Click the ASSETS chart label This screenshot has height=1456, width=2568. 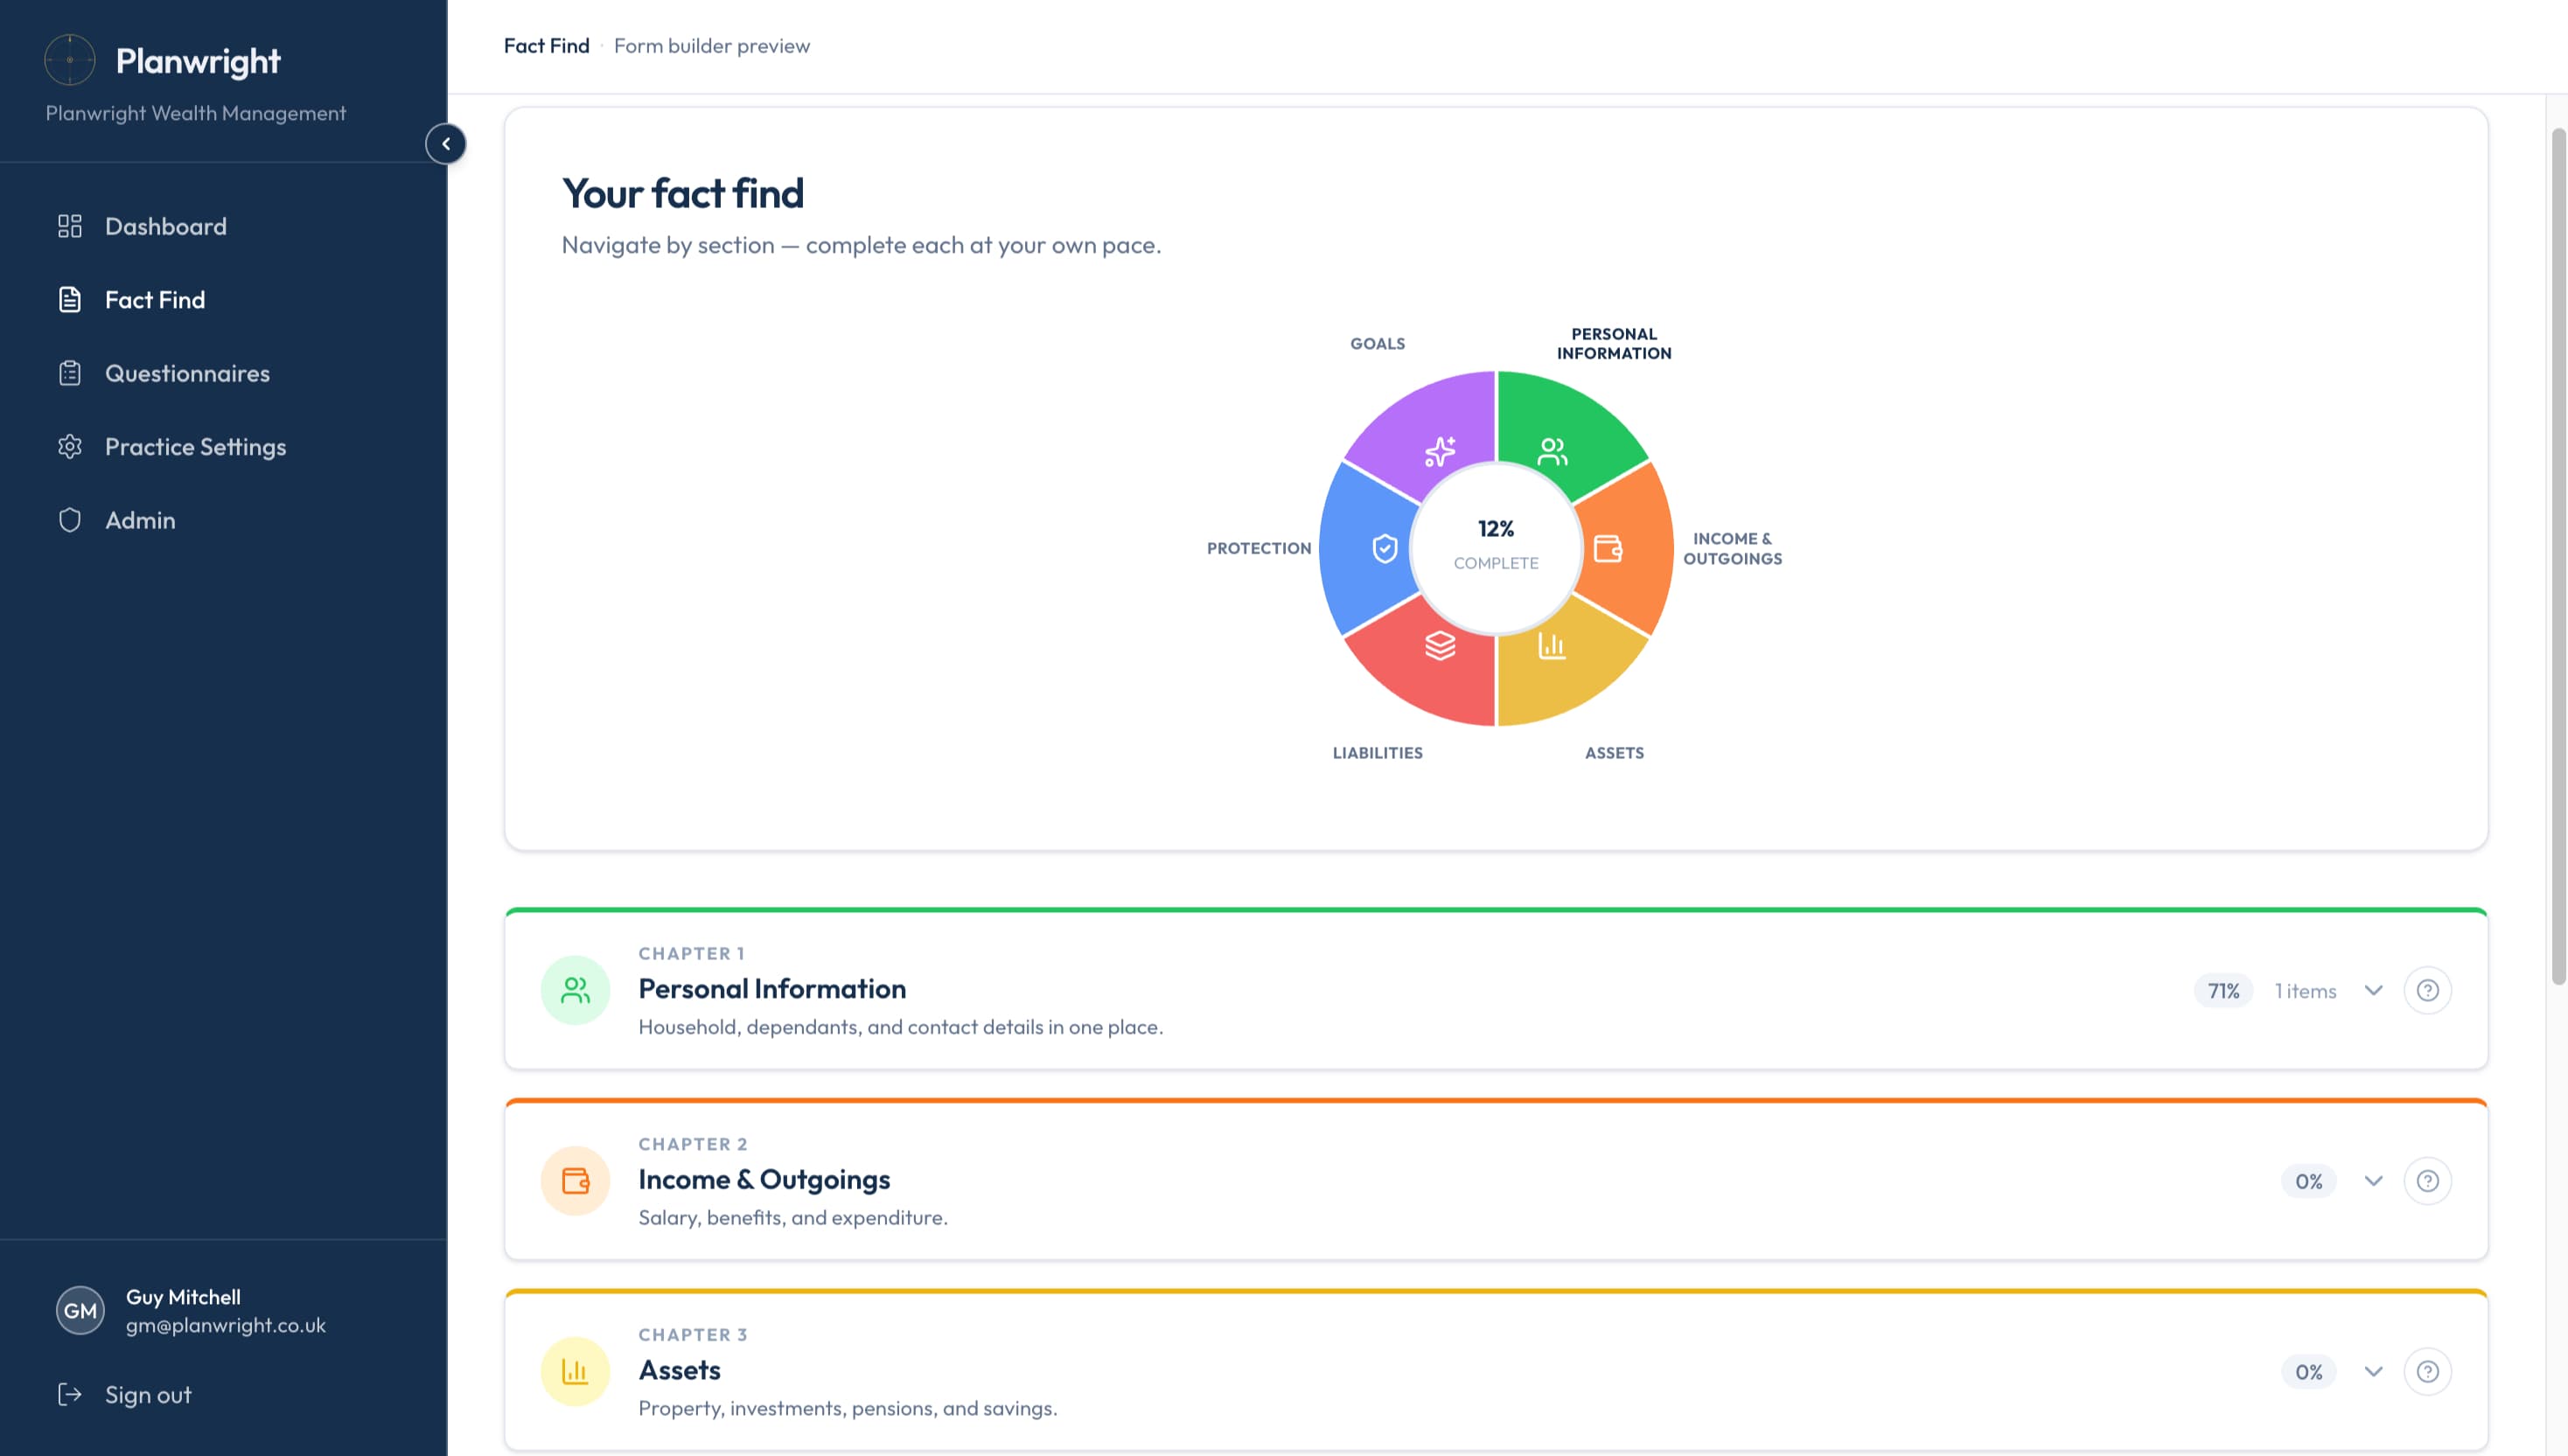click(1613, 753)
